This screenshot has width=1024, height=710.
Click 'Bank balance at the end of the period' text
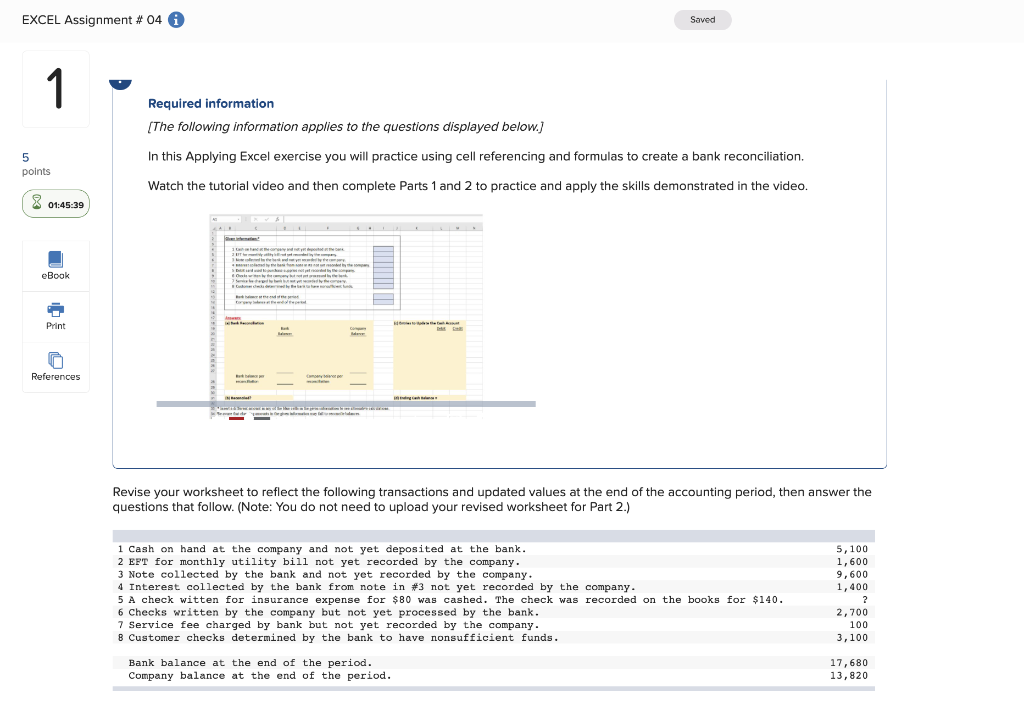click(x=250, y=663)
